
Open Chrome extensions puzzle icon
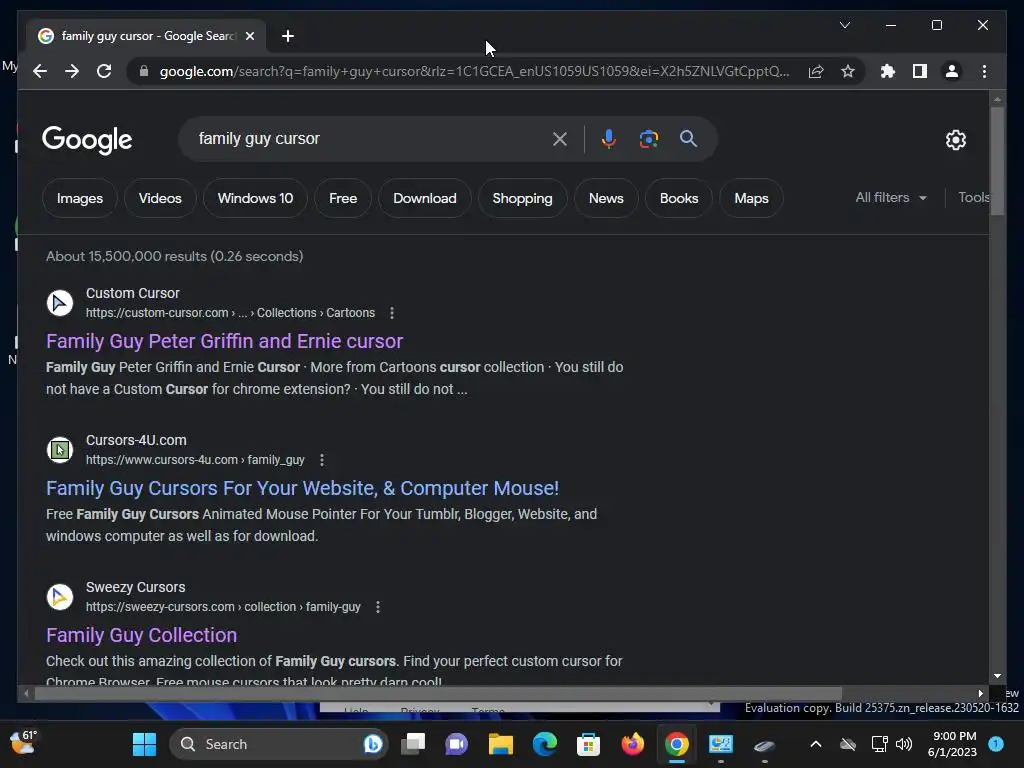click(x=888, y=71)
